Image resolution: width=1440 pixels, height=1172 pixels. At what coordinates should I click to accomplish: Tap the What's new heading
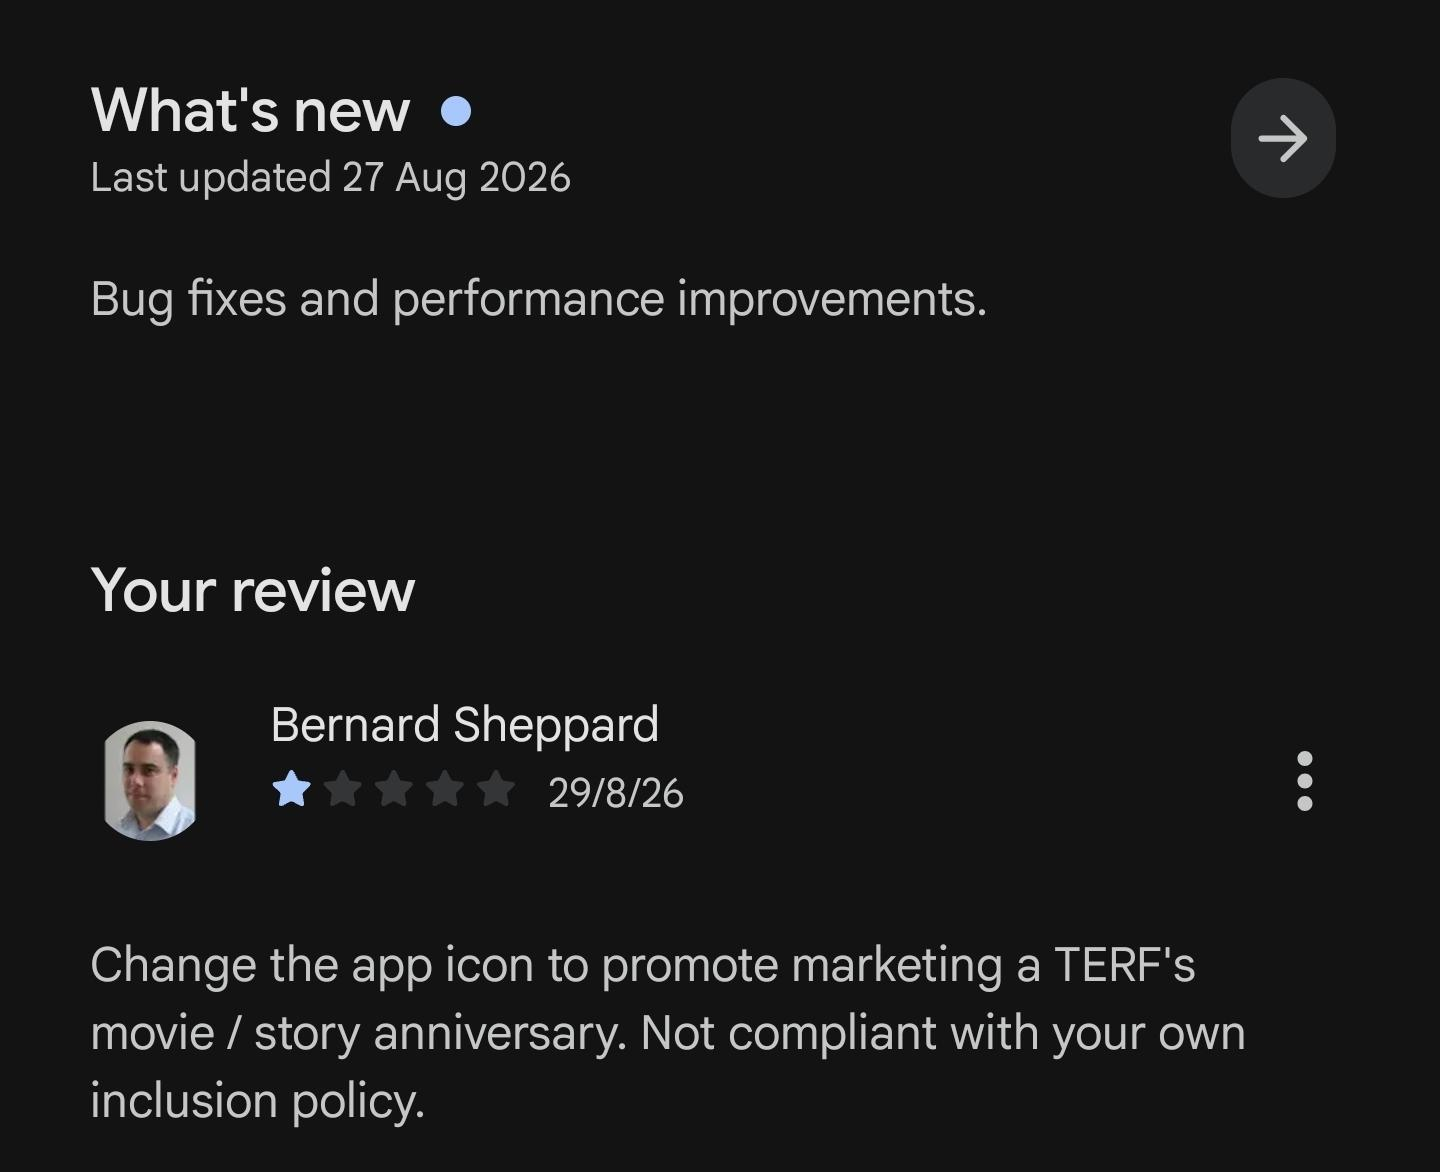250,110
